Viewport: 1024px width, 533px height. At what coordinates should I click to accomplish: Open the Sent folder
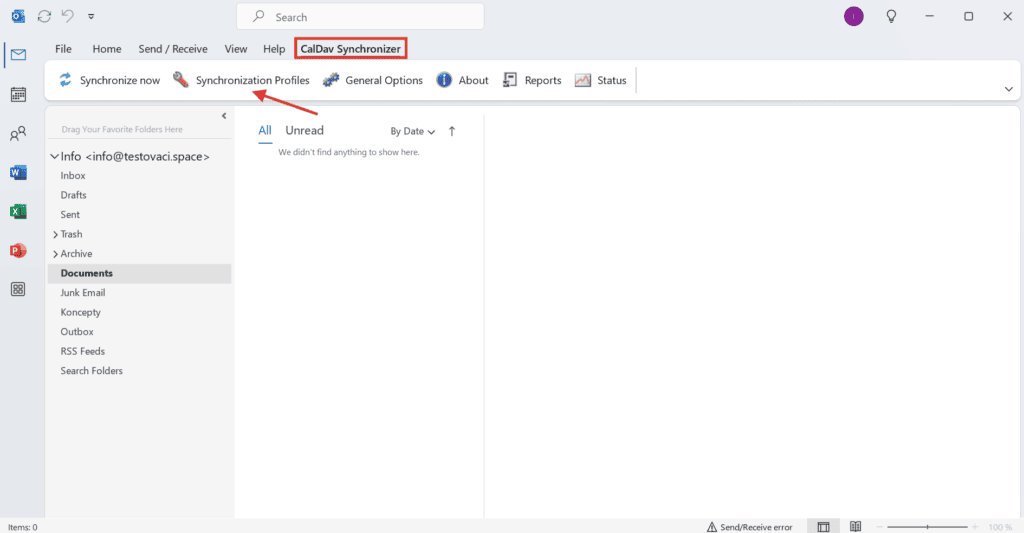[70, 215]
